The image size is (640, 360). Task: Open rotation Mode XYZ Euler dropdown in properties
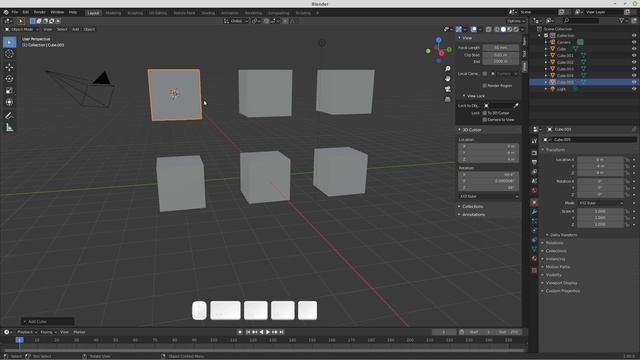[x=600, y=203]
